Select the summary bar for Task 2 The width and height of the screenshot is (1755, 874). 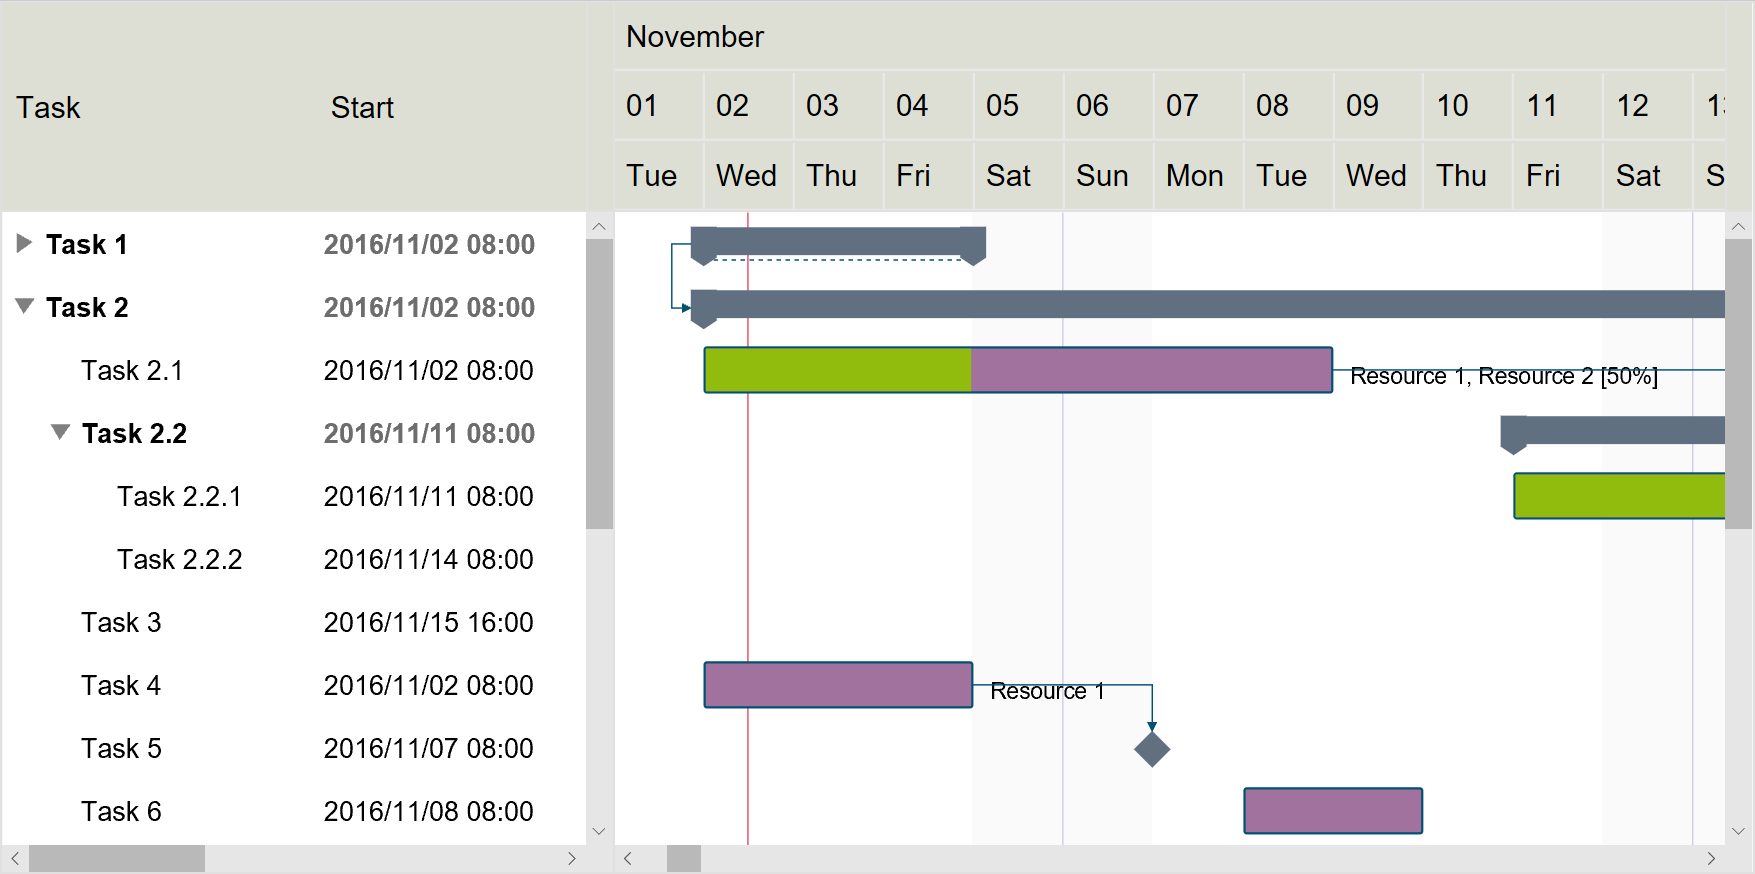pyautogui.click(x=1100, y=305)
